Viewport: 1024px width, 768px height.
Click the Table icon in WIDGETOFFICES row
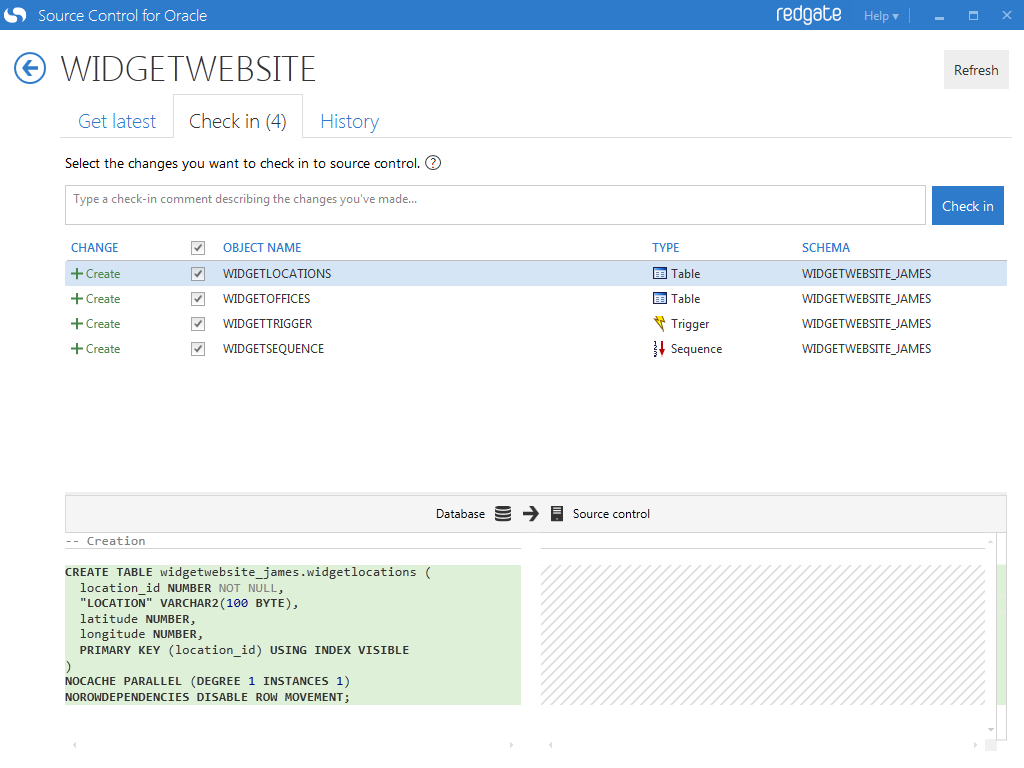point(660,298)
